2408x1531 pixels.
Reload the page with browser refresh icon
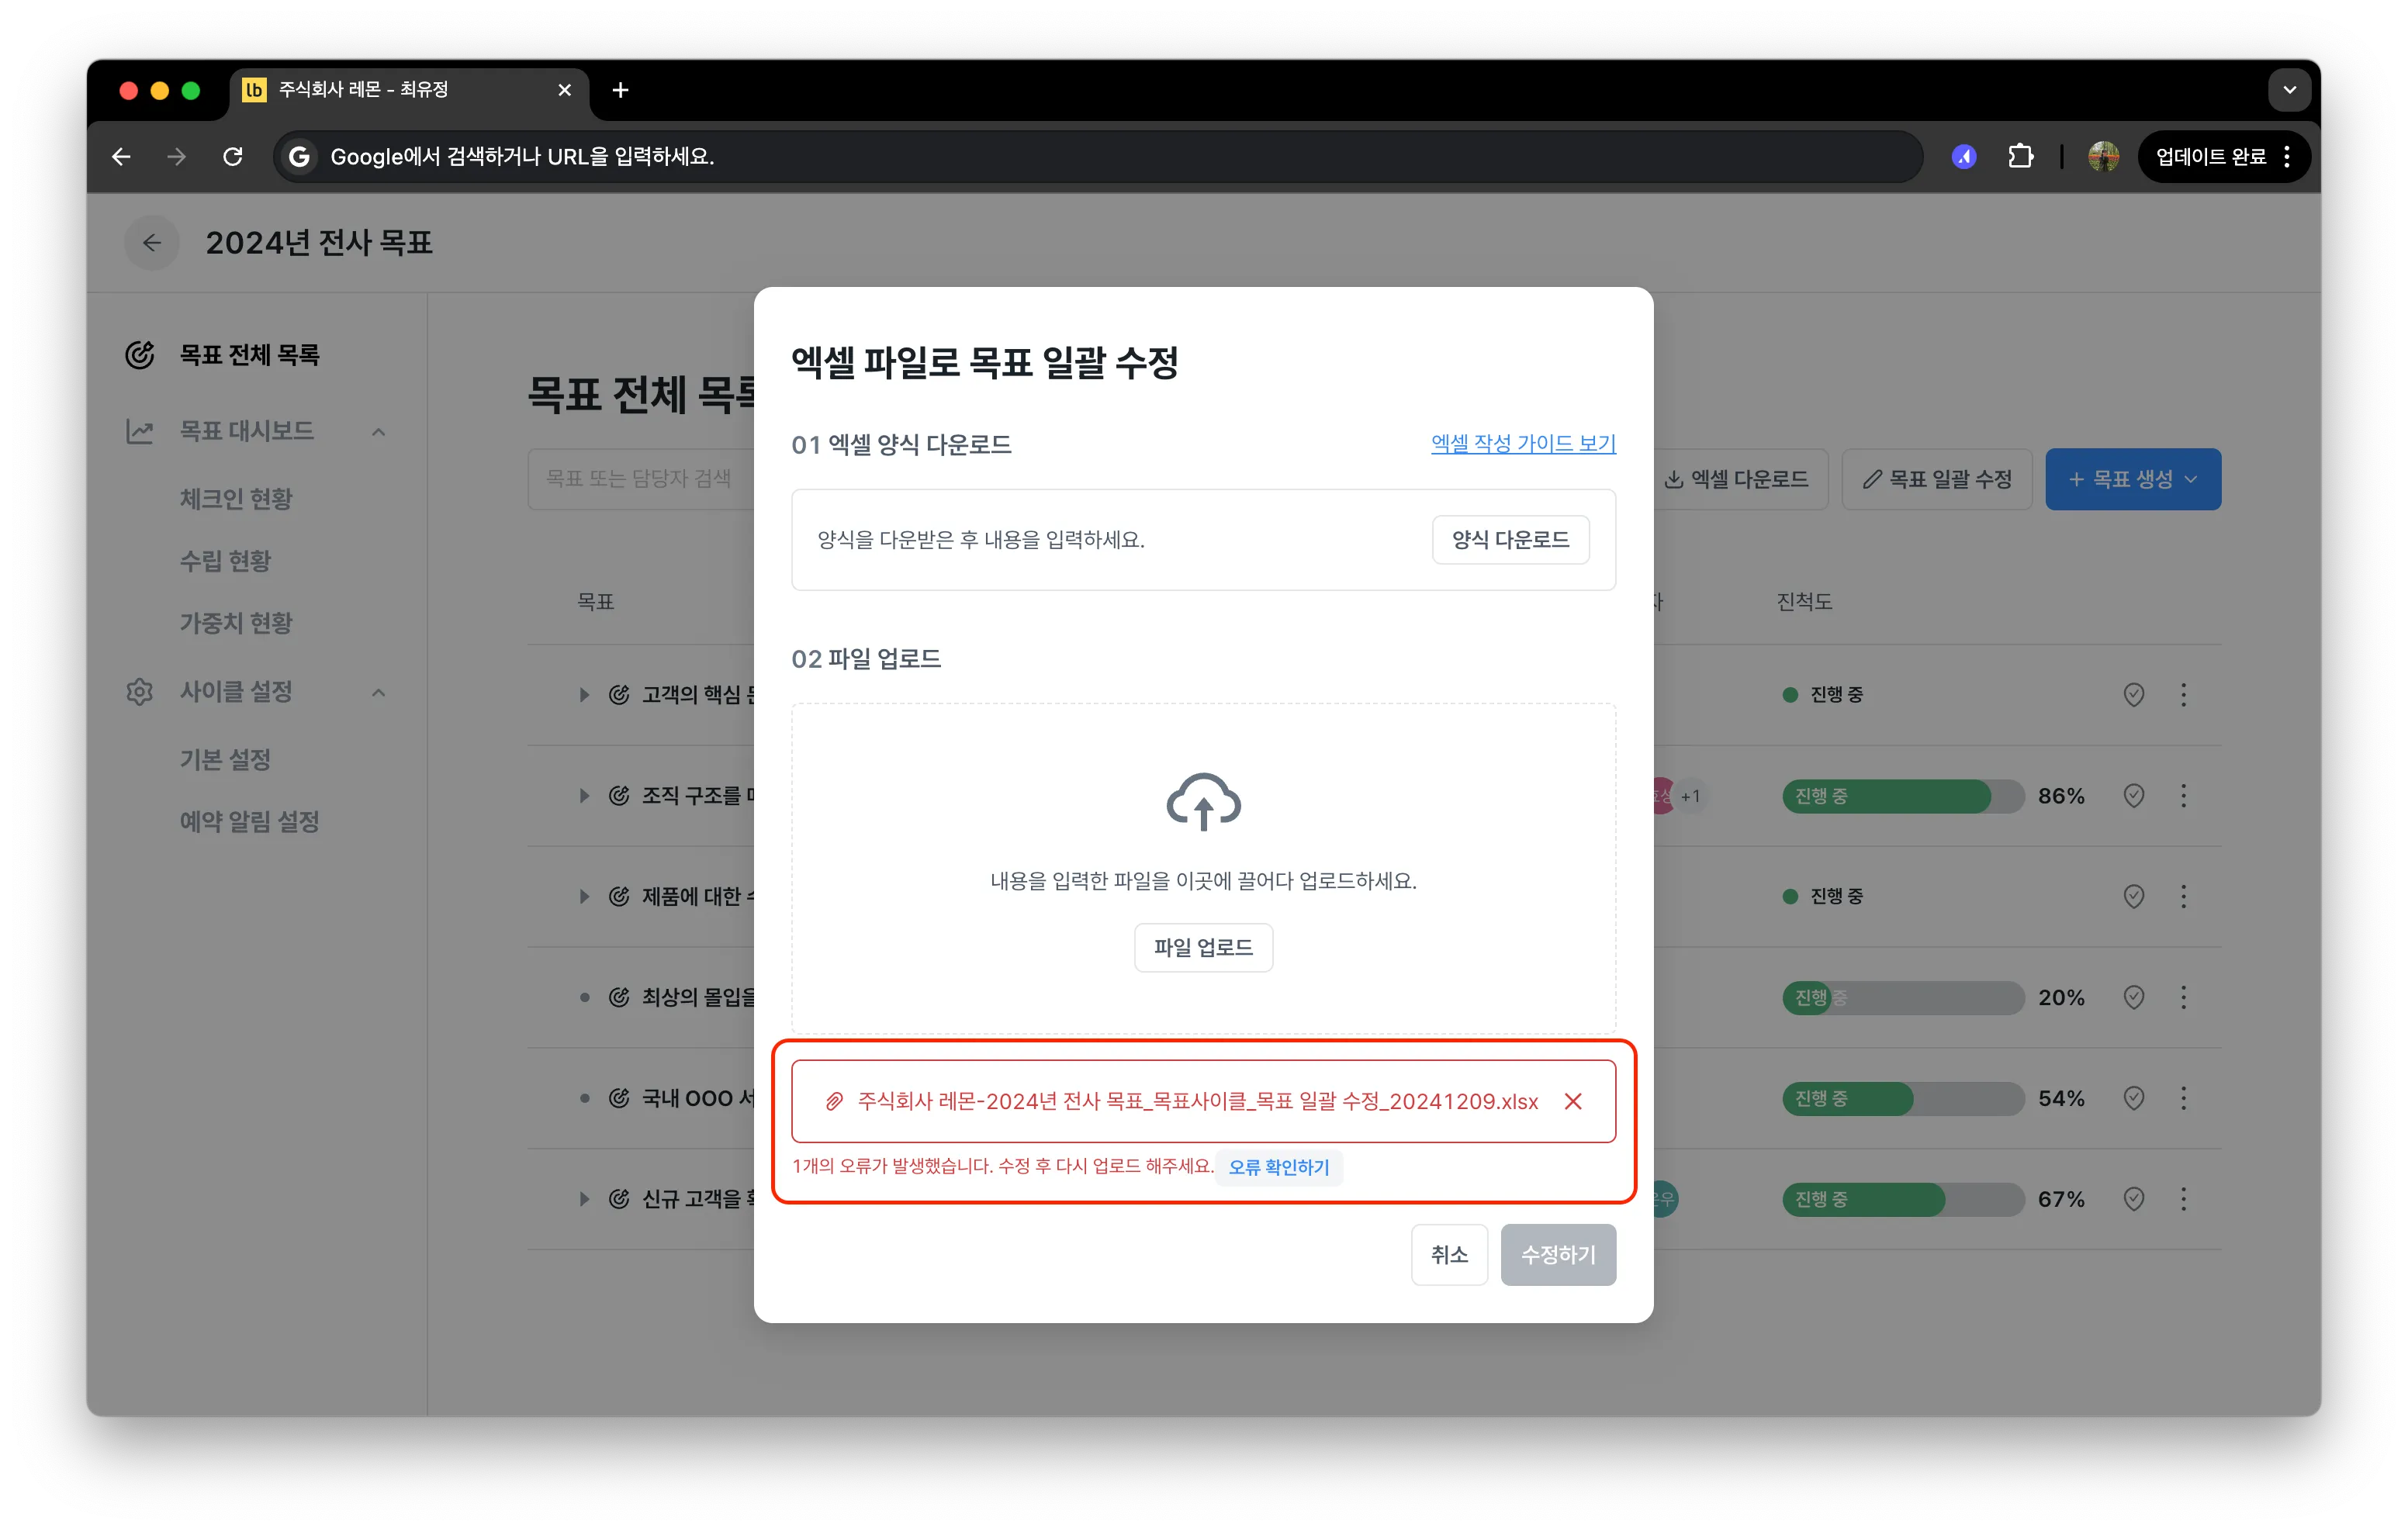click(233, 157)
